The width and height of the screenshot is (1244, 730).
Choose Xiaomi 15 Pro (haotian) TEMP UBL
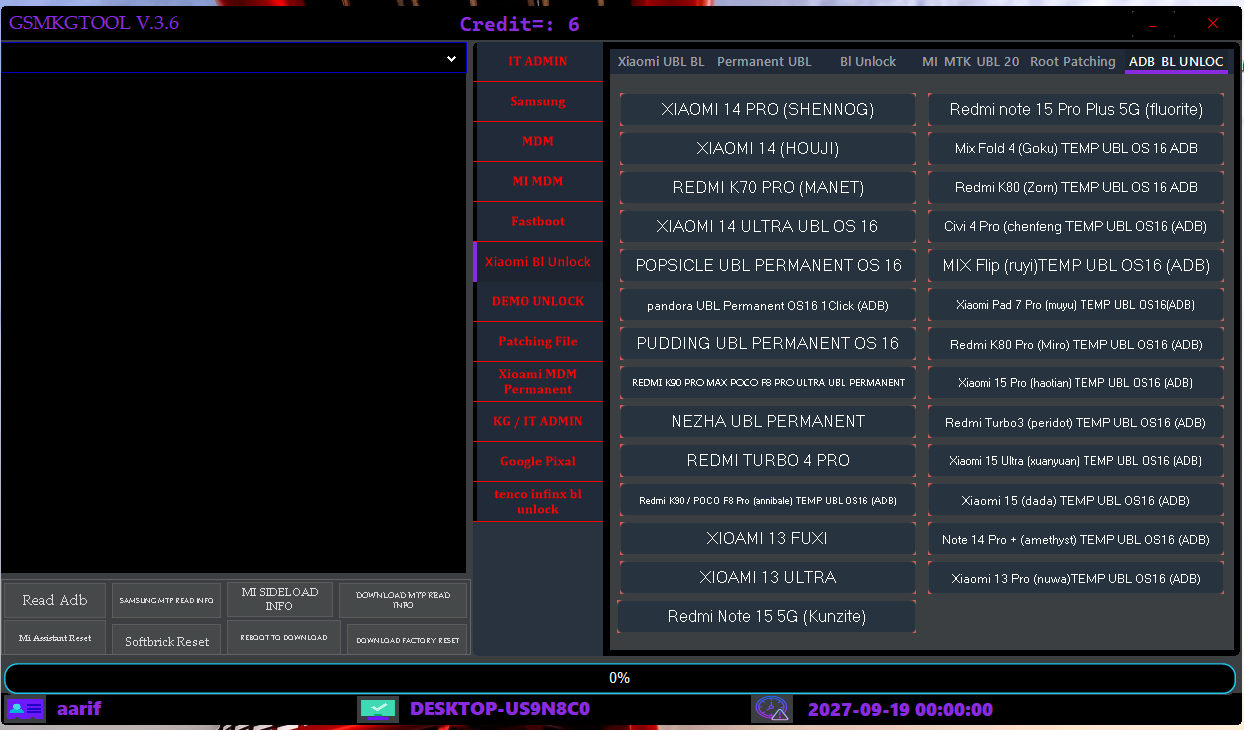pos(1076,383)
